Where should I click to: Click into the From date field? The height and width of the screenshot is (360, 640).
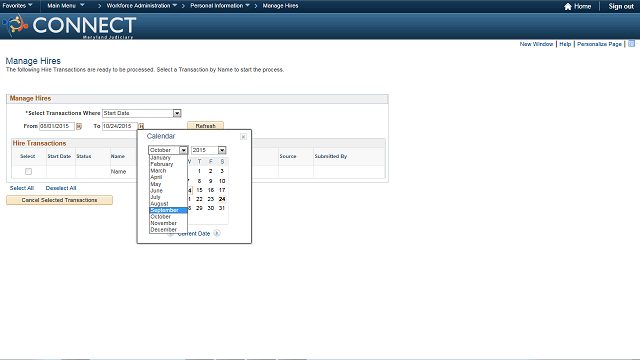click(x=57, y=126)
